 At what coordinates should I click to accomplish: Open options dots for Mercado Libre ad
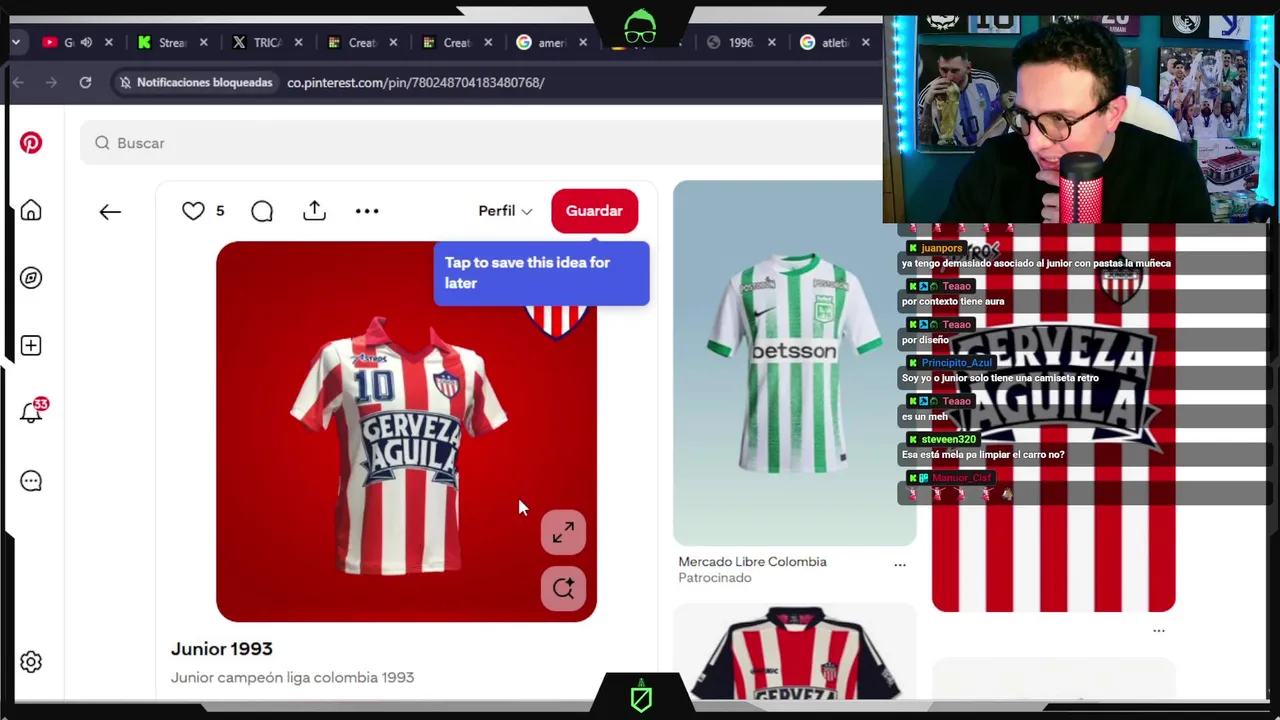coord(900,565)
